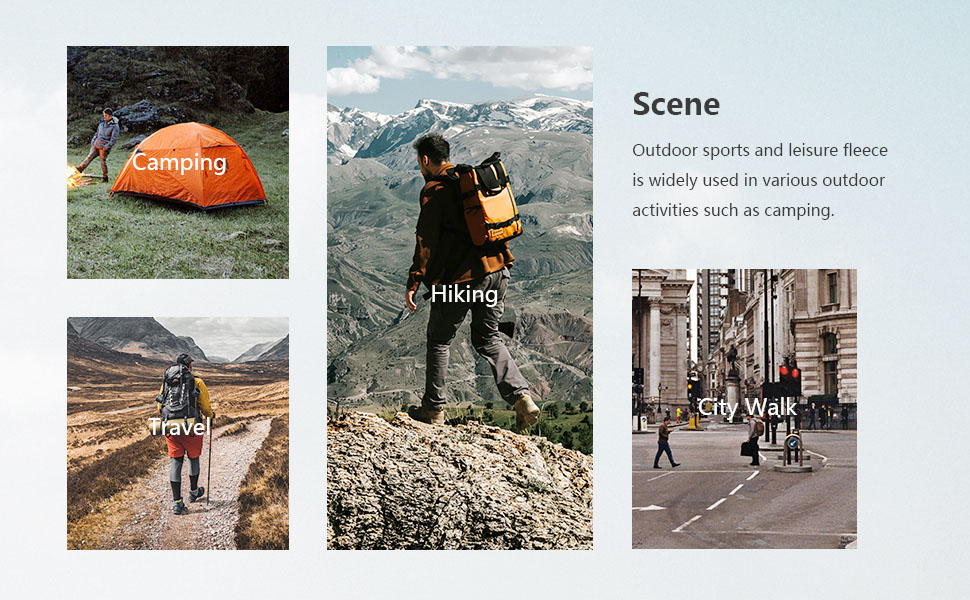970x600 pixels.
Task: Click the "Travel" label text
Action: pos(179,427)
